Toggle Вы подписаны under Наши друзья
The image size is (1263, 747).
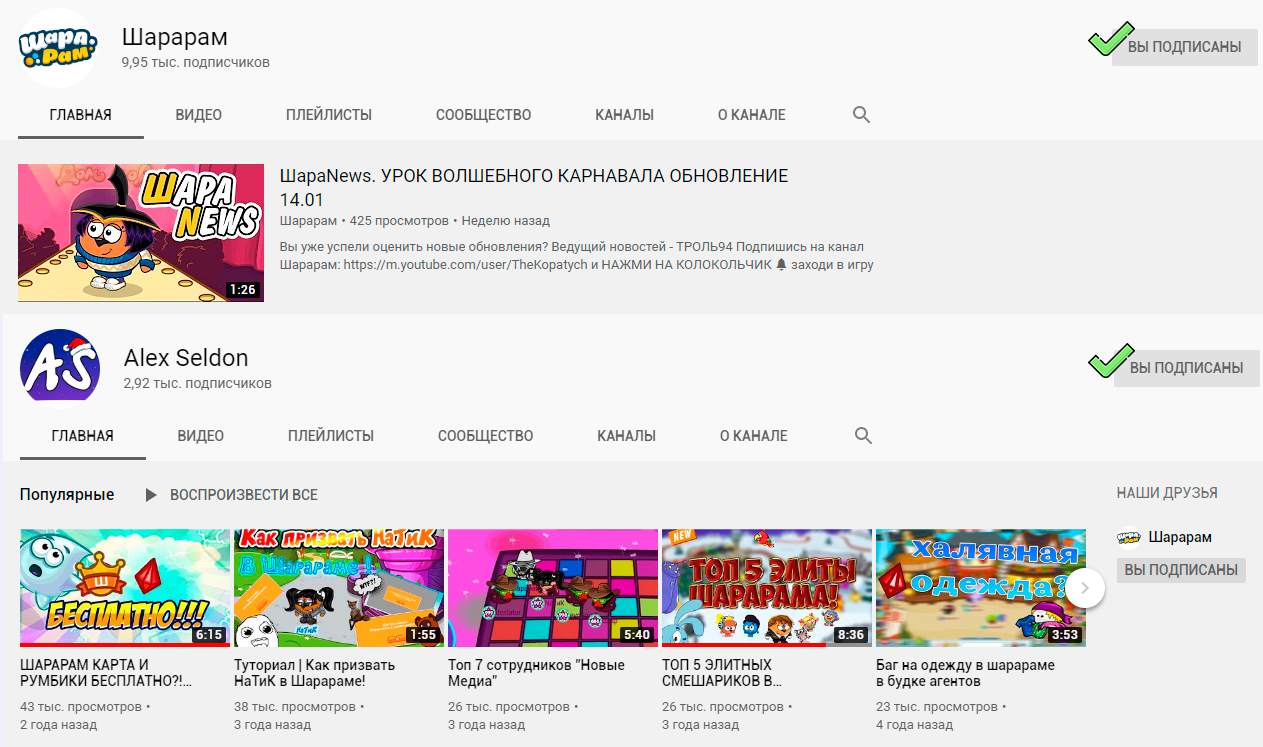pyautogui.click(x=1181, y=570)
